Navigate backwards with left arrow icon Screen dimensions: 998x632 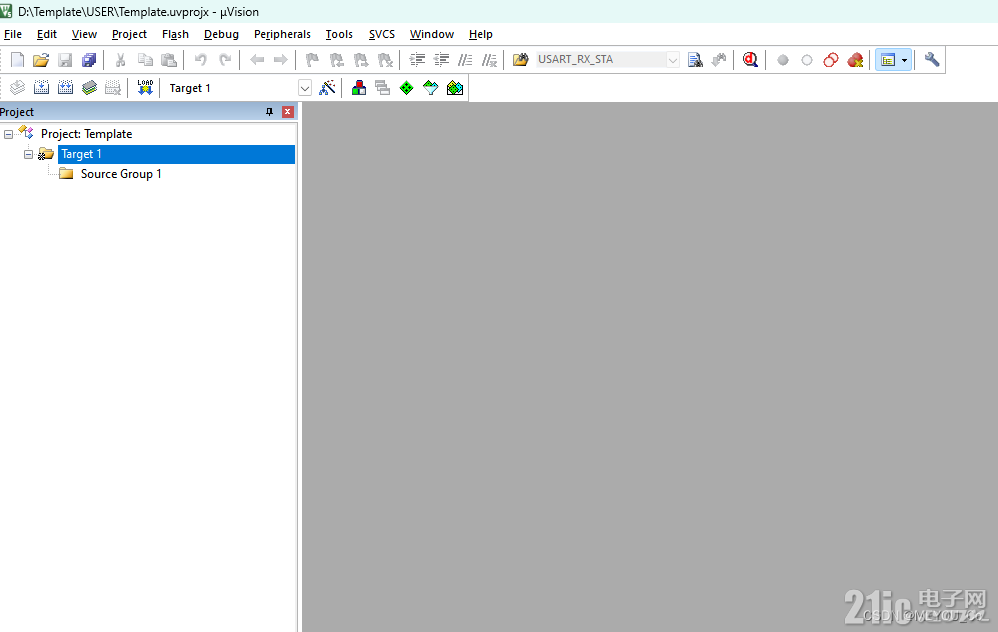(257, 60)
